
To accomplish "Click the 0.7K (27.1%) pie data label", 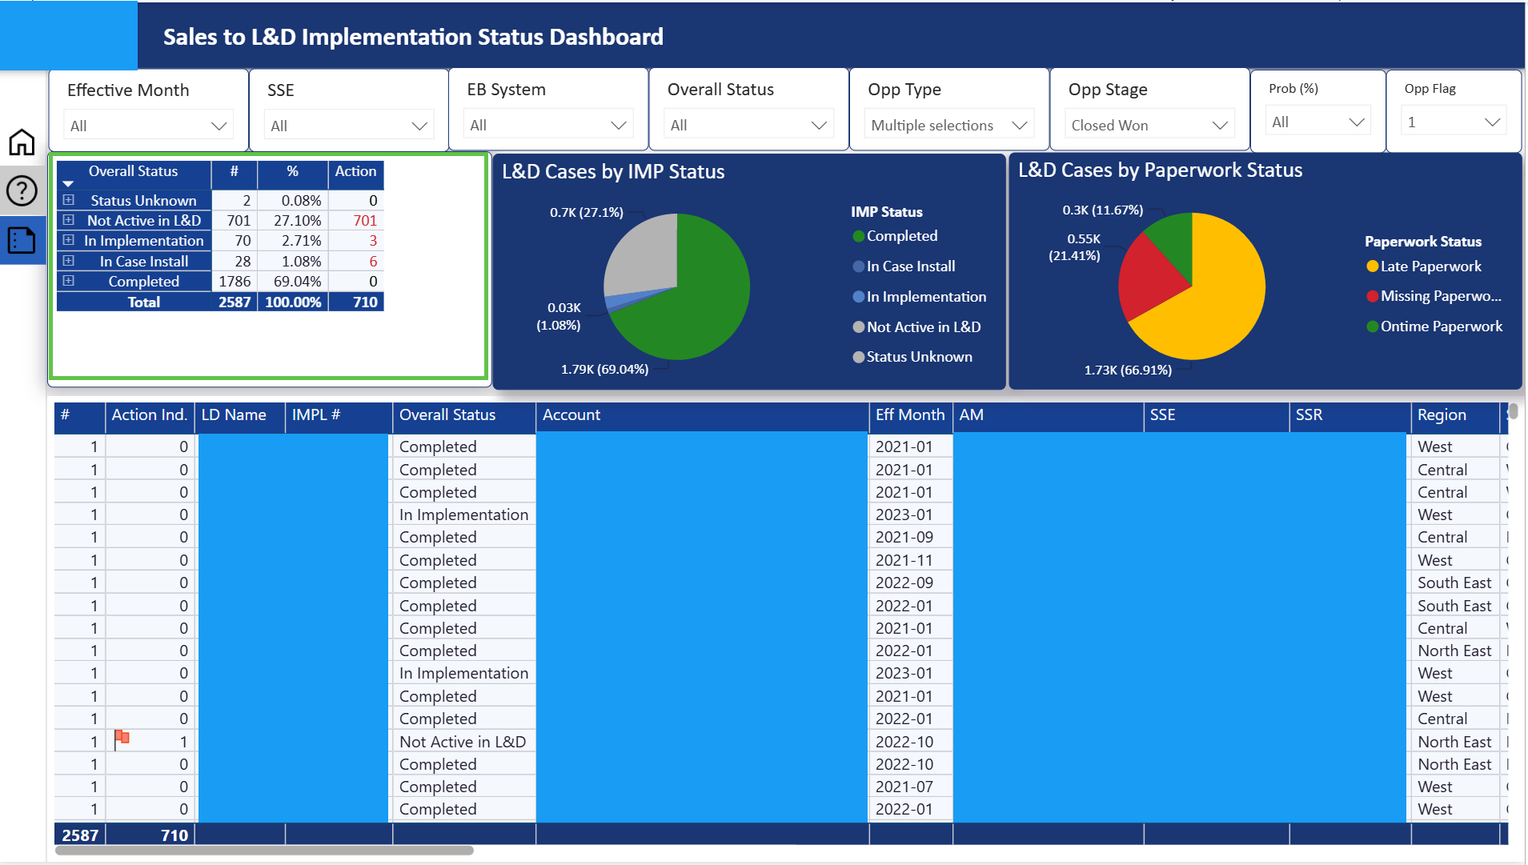I will (586, 212).
